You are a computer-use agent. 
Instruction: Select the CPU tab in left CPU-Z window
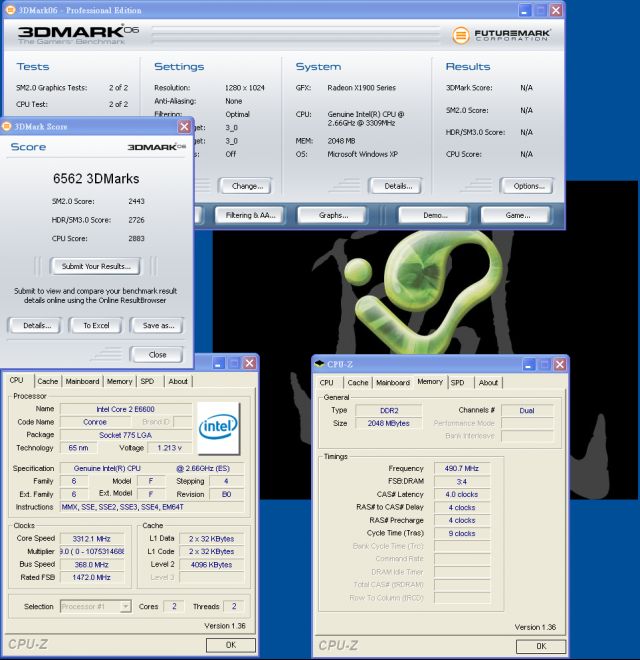pos(16,380)
